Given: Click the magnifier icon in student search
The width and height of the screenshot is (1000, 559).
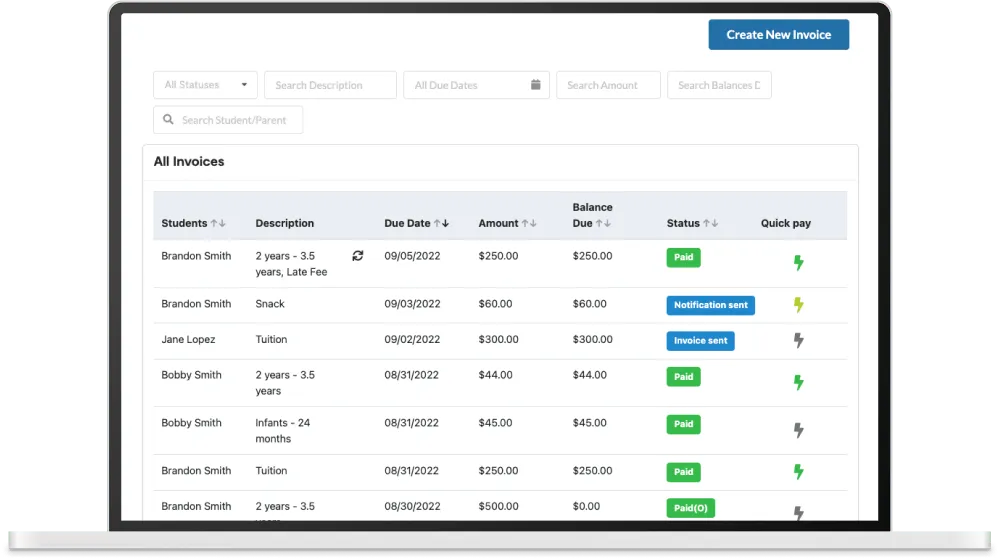Looking at the screenshot, I should [x=168, y=120].
